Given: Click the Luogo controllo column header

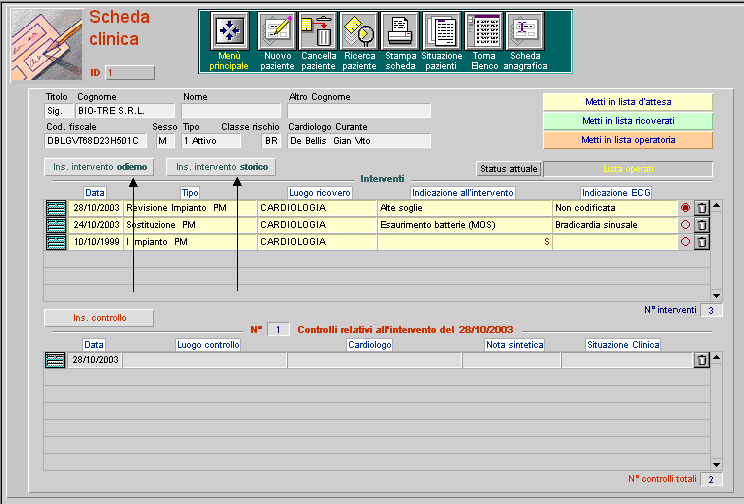Looking at the screenshot, I should [208, 345].
